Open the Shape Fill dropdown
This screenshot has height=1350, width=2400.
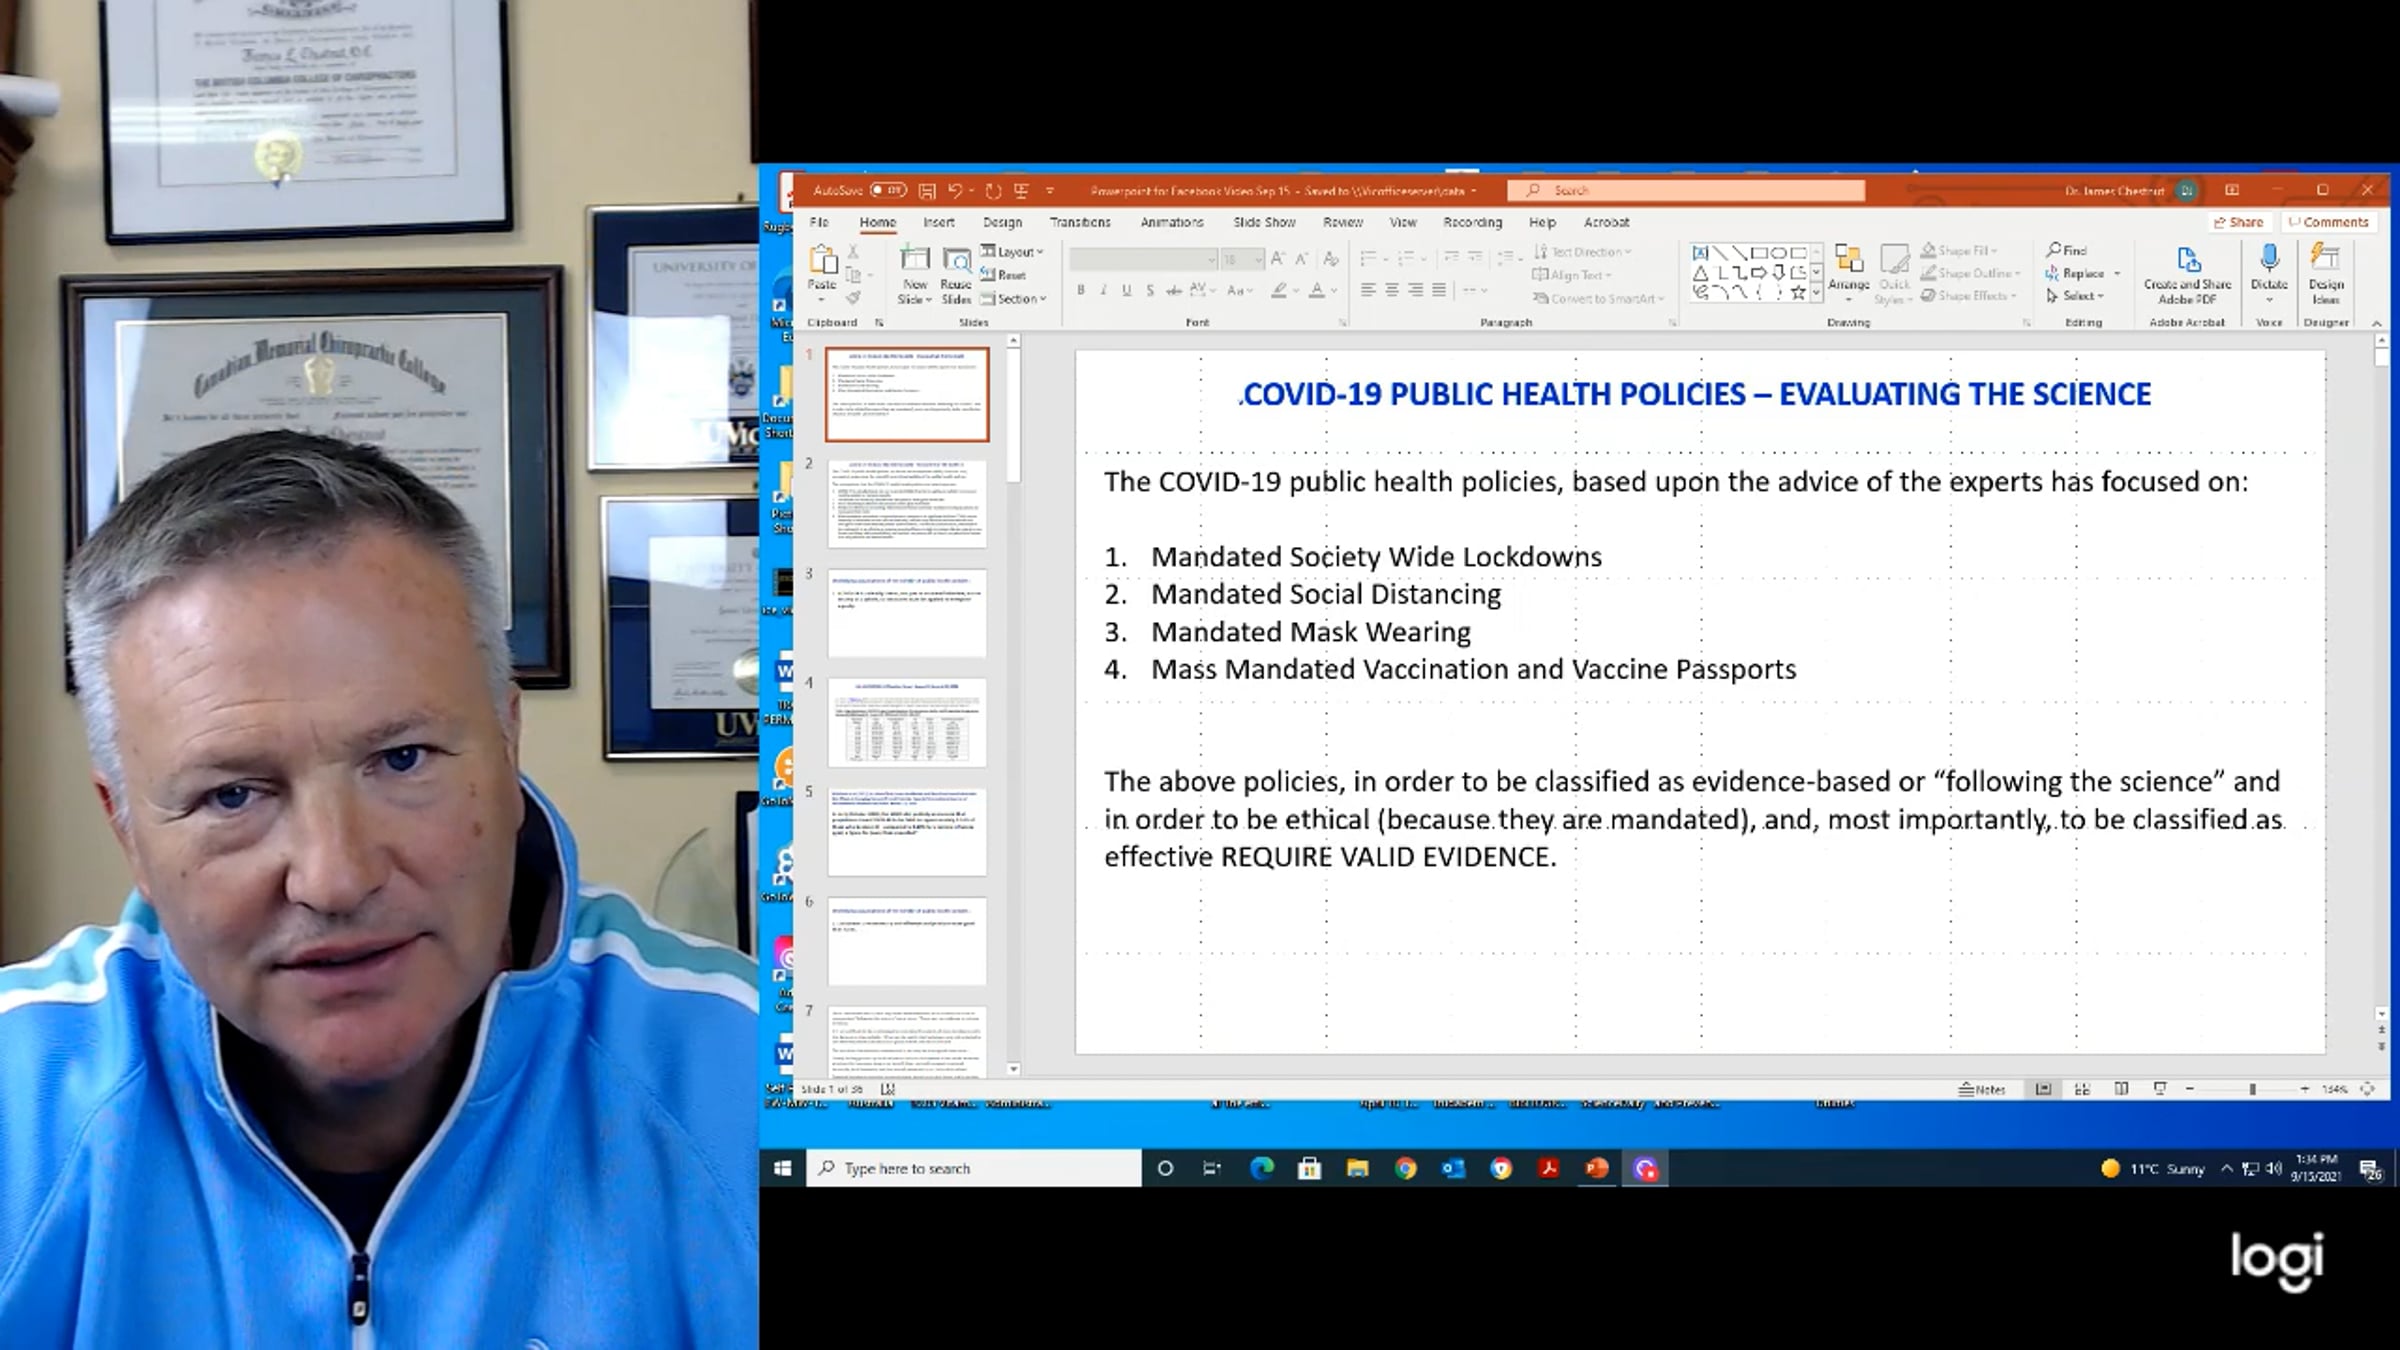[1960, 250]
